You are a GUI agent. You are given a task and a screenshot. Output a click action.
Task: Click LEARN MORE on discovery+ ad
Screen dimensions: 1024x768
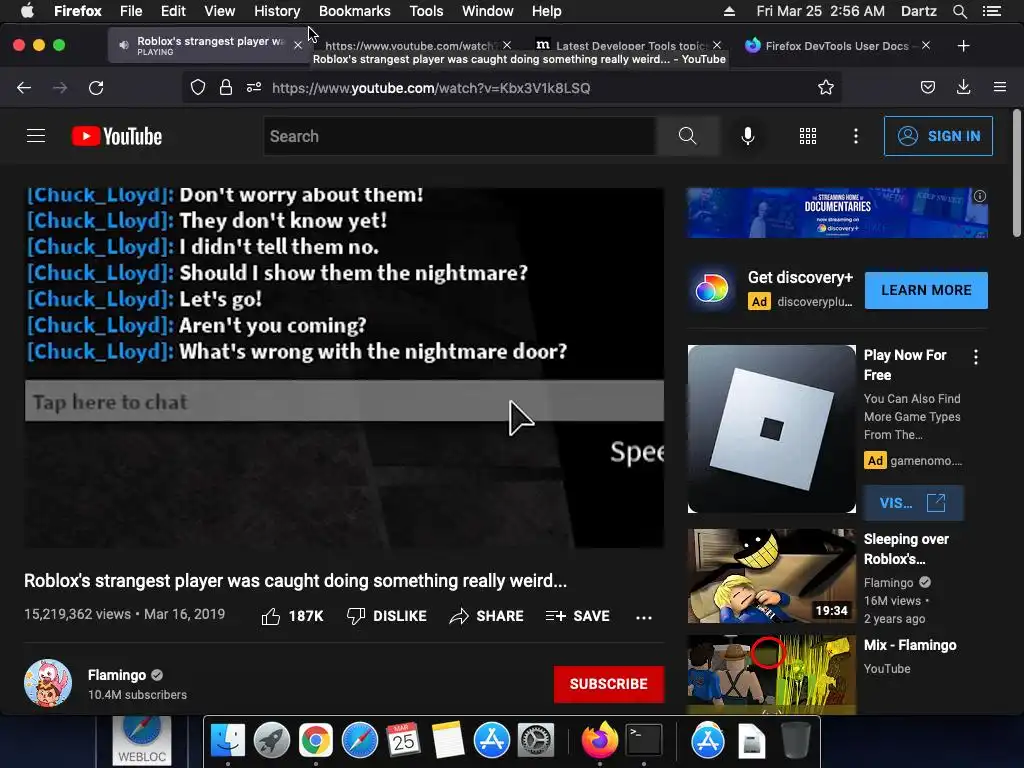(x=926, y=290)
